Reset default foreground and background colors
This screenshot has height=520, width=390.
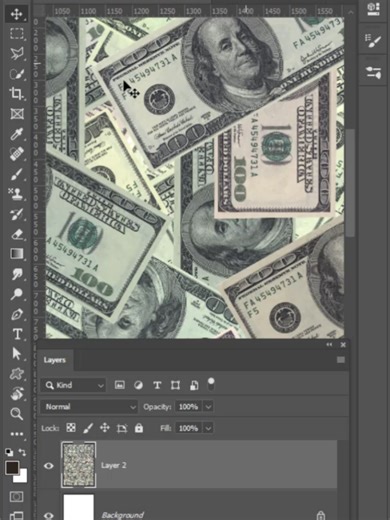(x=9, y=452)
